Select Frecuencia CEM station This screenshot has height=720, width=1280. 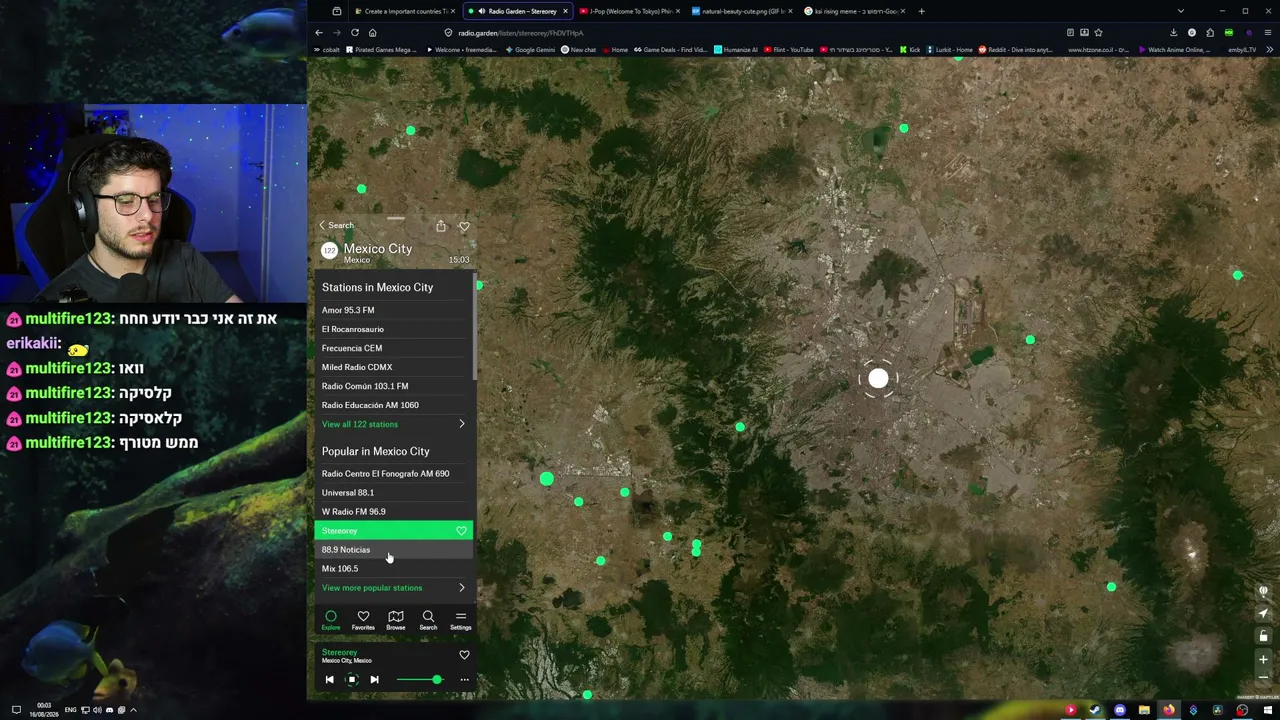pyautogui.click(x=394, y=348)
